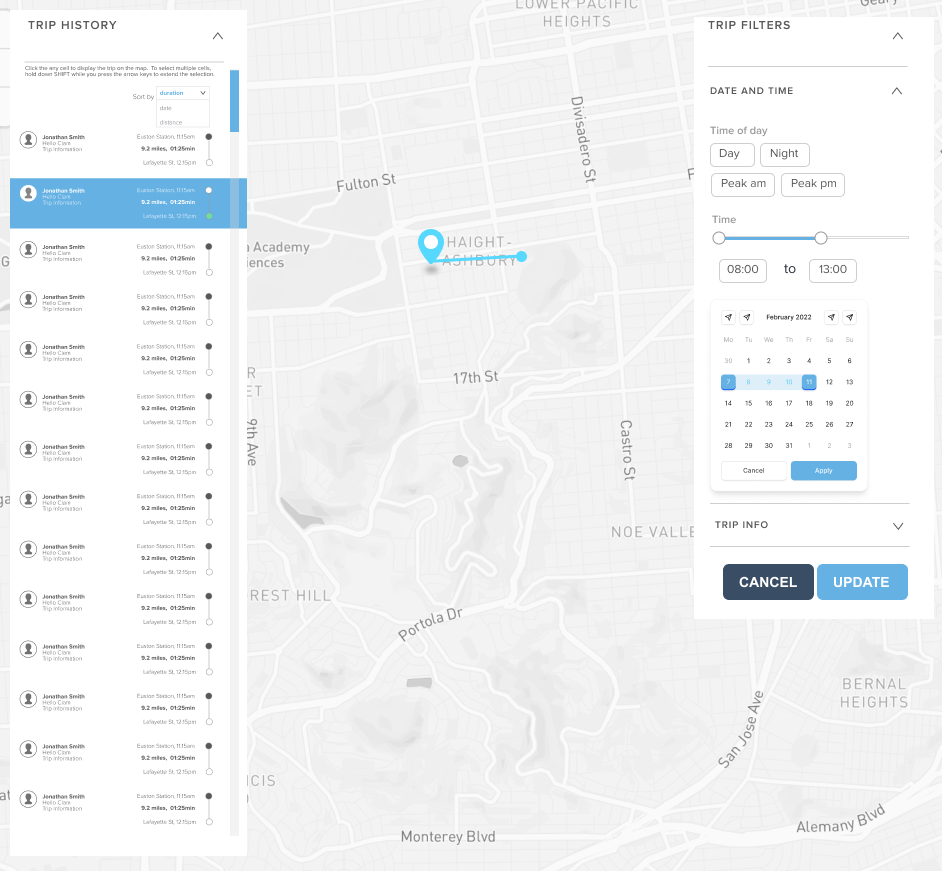This screenshot has height=871, width=942.
Task: Enable the Night time-of-day filter
Action: [x=784, y=154]
